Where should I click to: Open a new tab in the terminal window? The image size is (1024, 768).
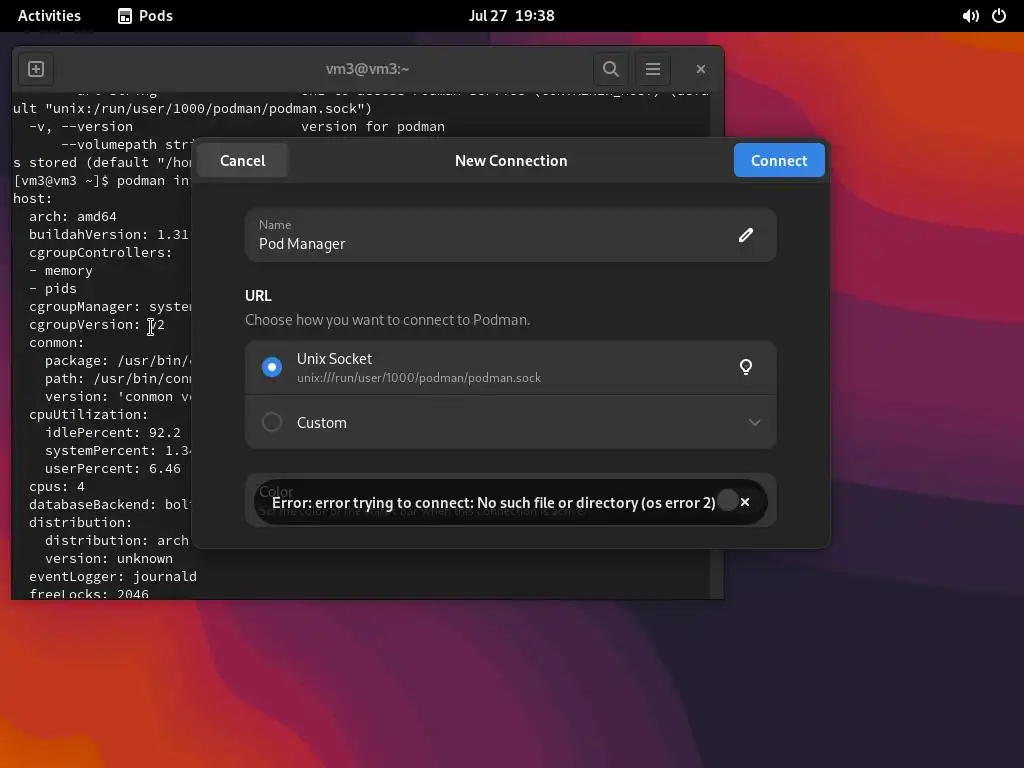click(x=36, y=69)
